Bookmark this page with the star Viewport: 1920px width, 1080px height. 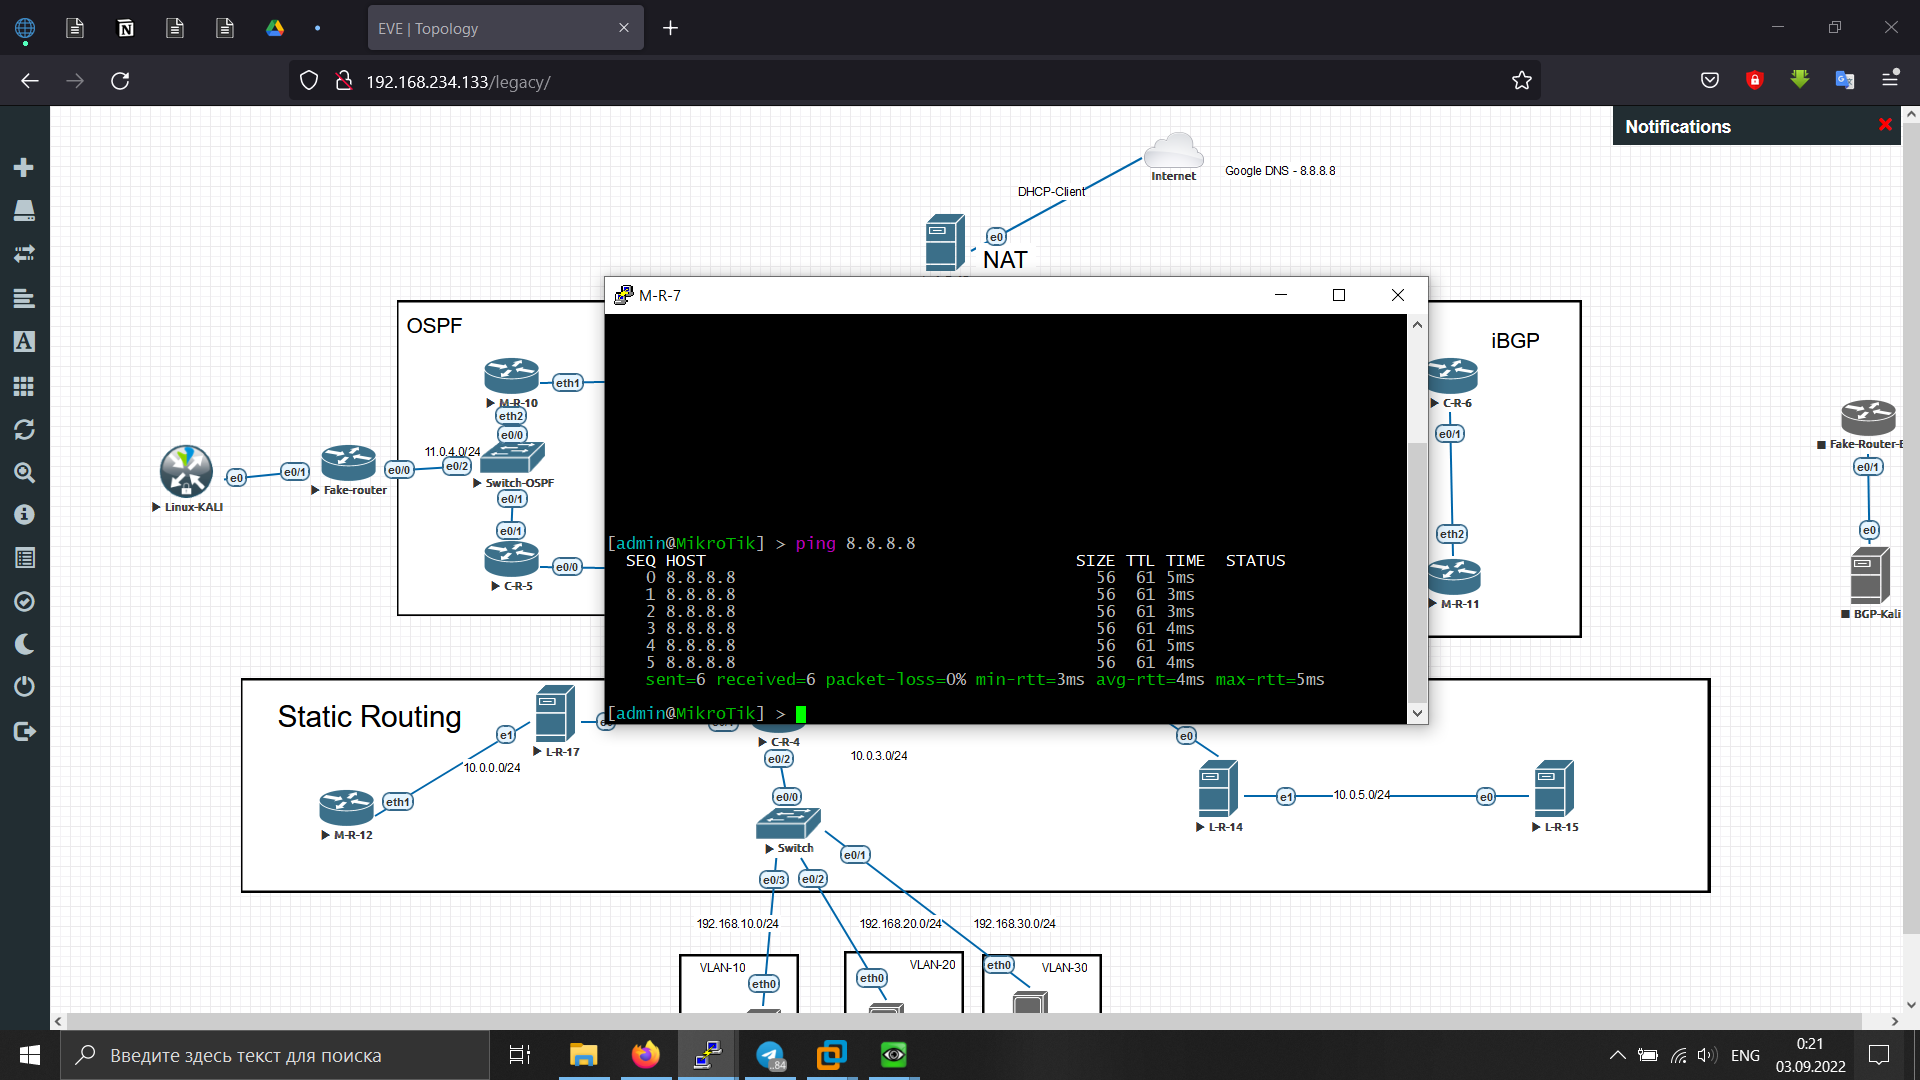(x=1522, y=81)
